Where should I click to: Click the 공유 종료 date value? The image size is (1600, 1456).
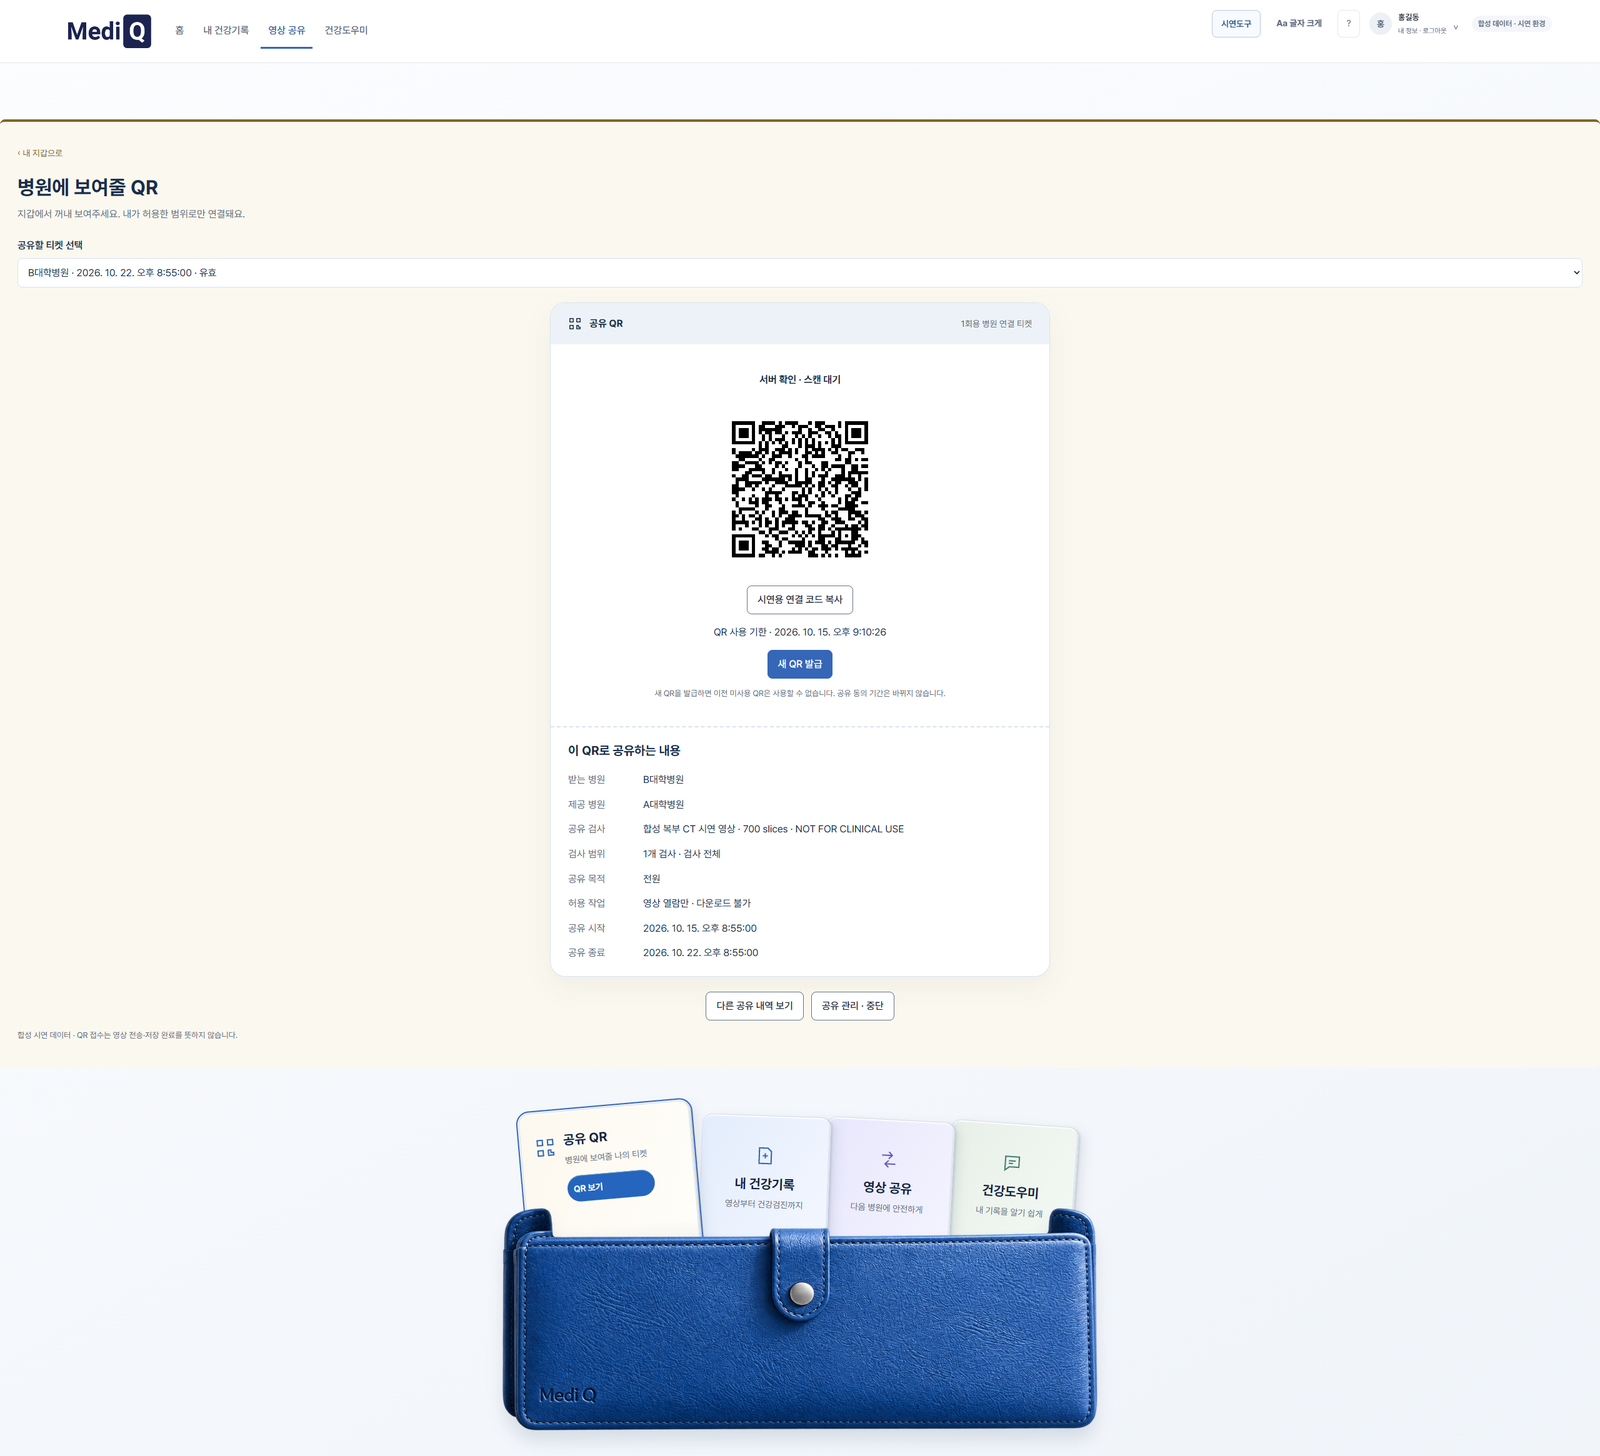(700, 953)
